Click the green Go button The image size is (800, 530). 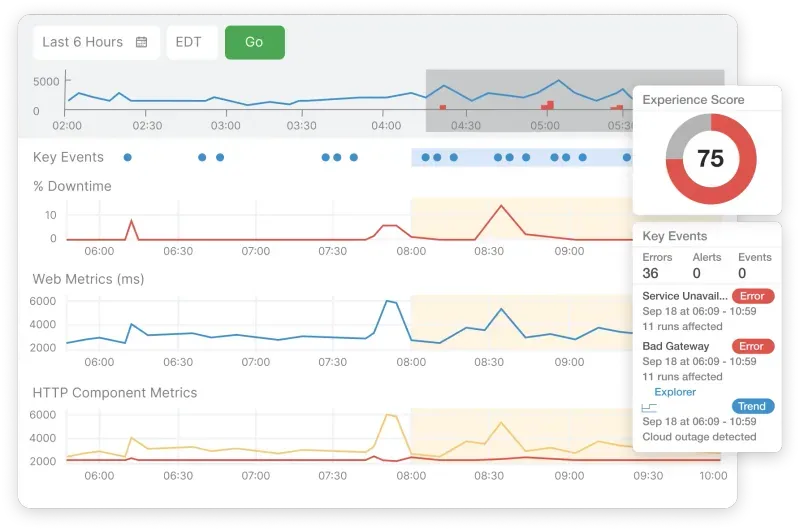point(255,42)
